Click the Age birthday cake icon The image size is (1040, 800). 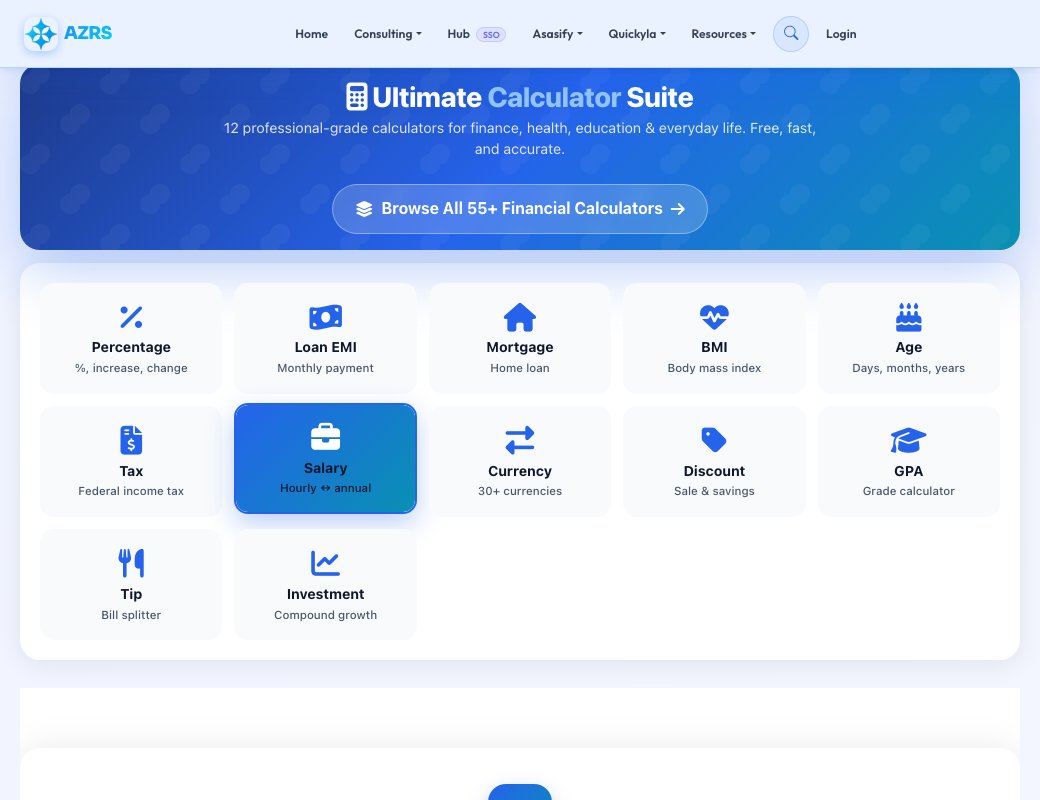pyautogui.click(x=909, y=317)
